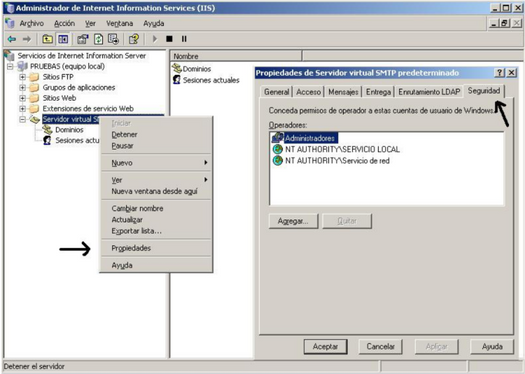Click the Extensiones de servicio Web folder icon
The width and height of the screenshot is (525, 374).
(34, 109)
